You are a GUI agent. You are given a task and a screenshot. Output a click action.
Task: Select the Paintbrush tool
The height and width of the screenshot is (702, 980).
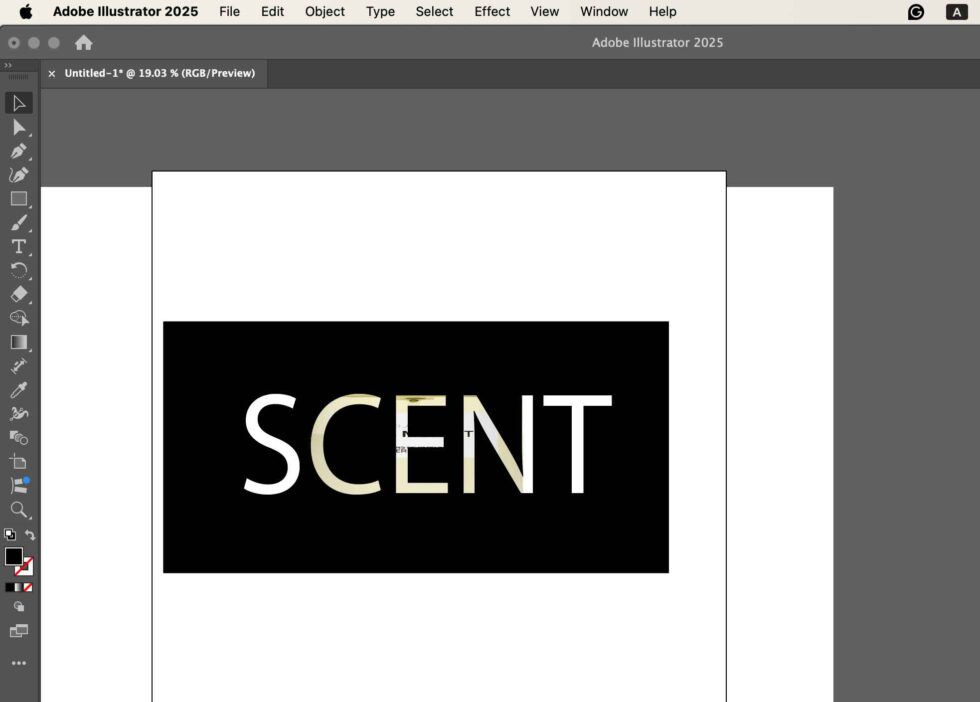(18, 222)
